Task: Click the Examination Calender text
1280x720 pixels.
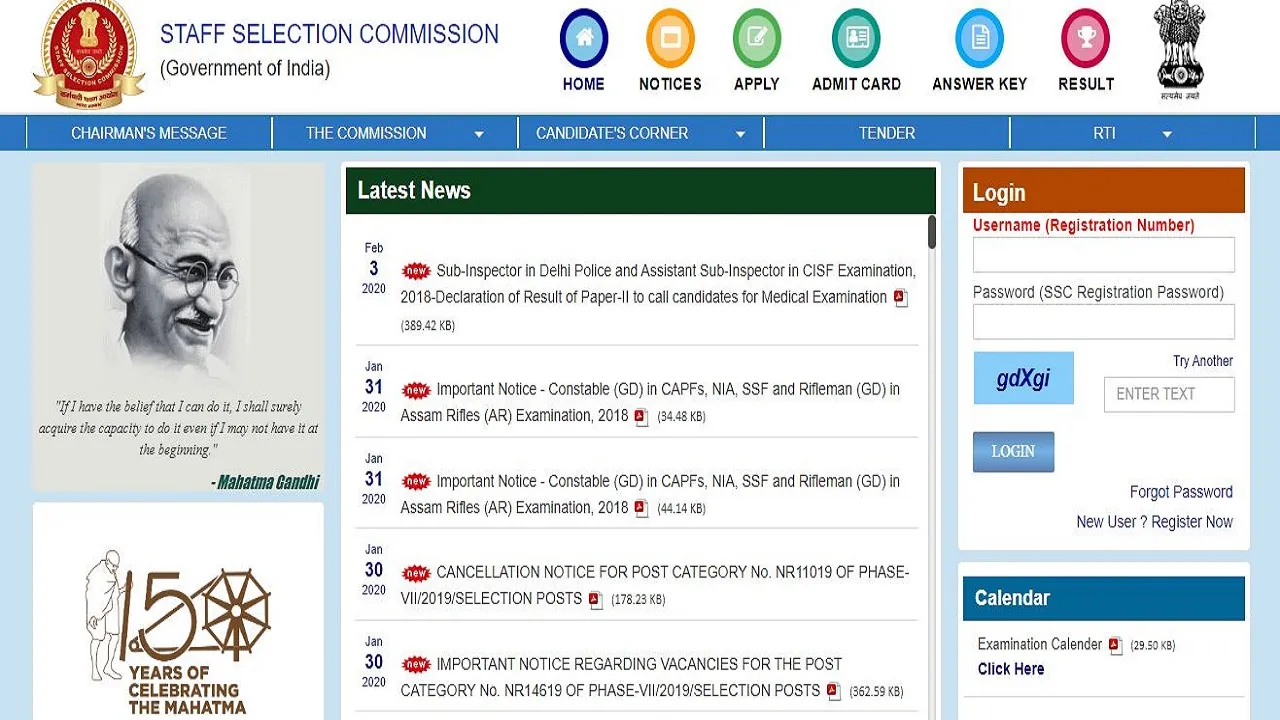Action: tap(1040, 644)
